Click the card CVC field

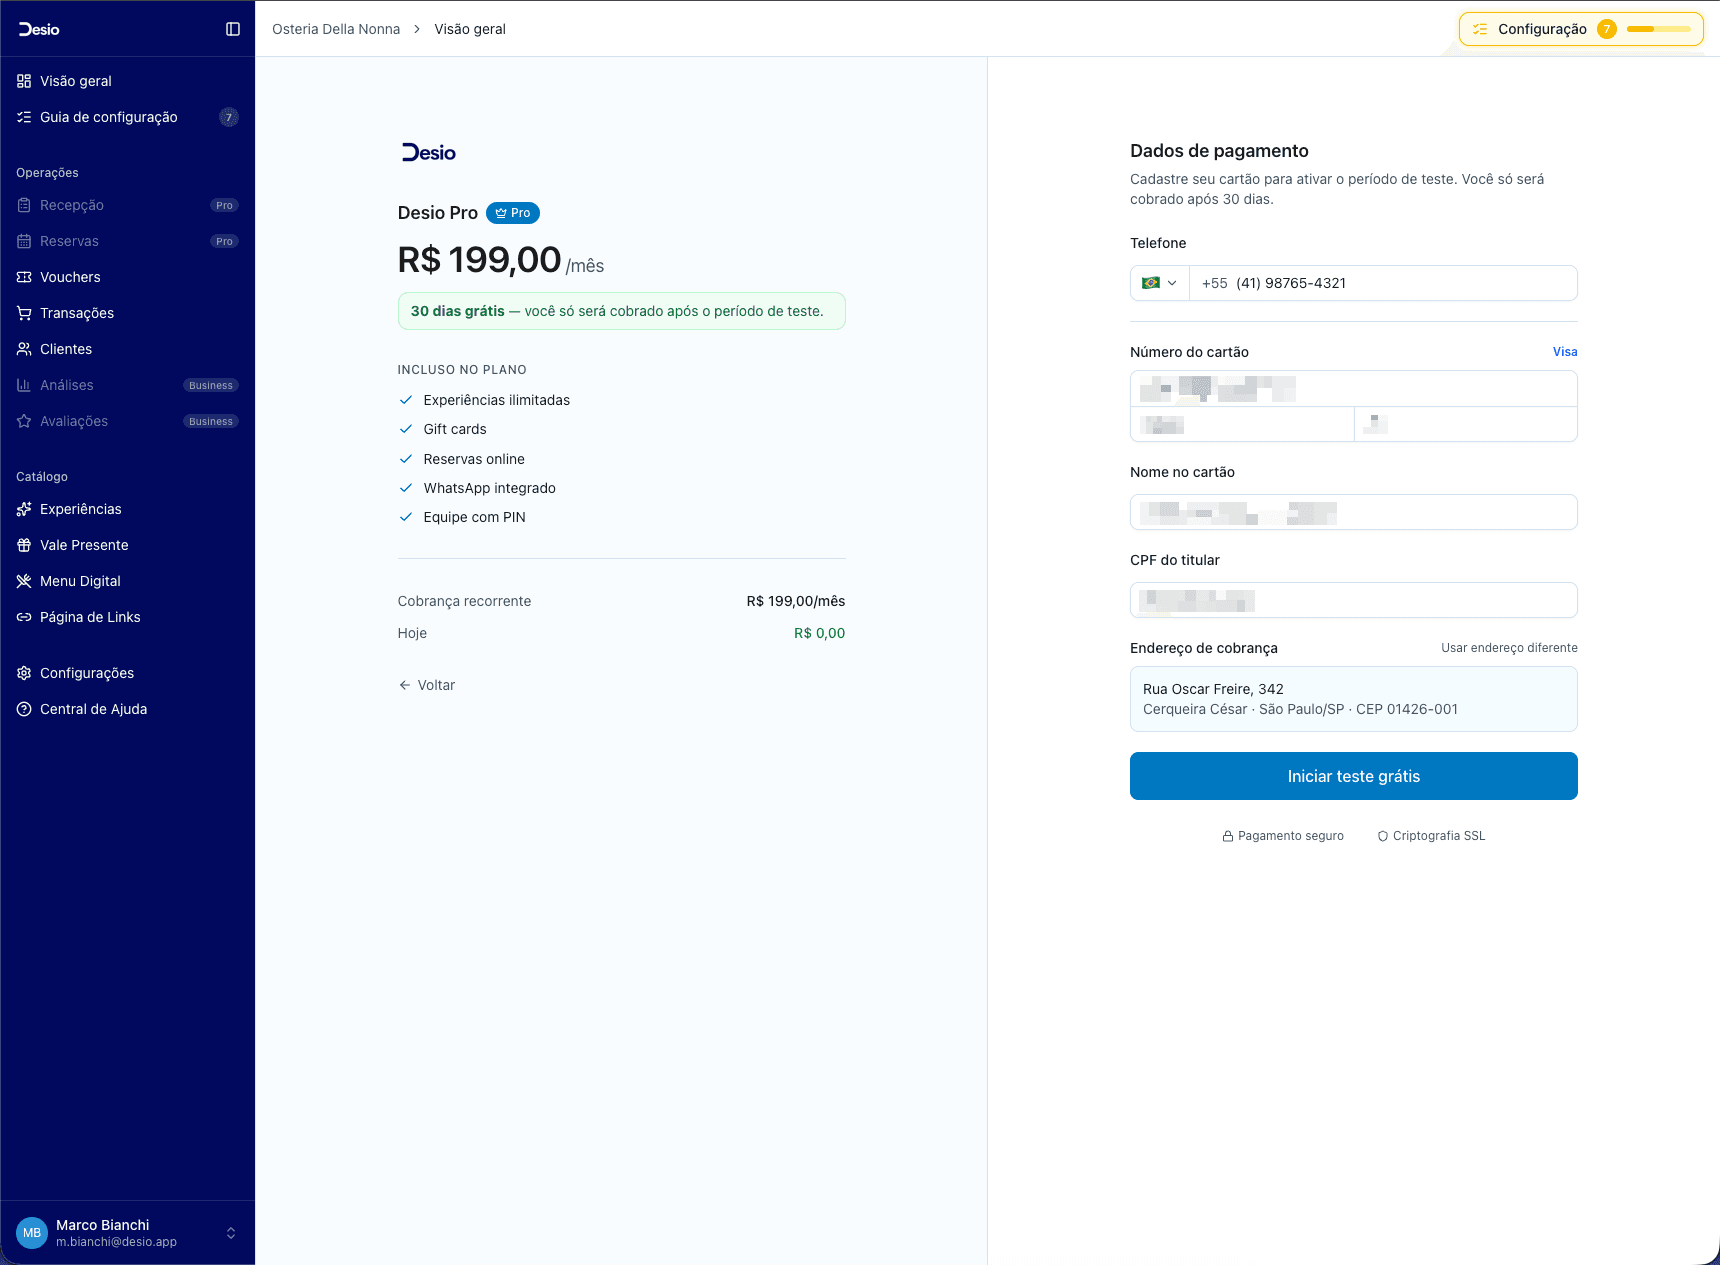click(1466, 424)
